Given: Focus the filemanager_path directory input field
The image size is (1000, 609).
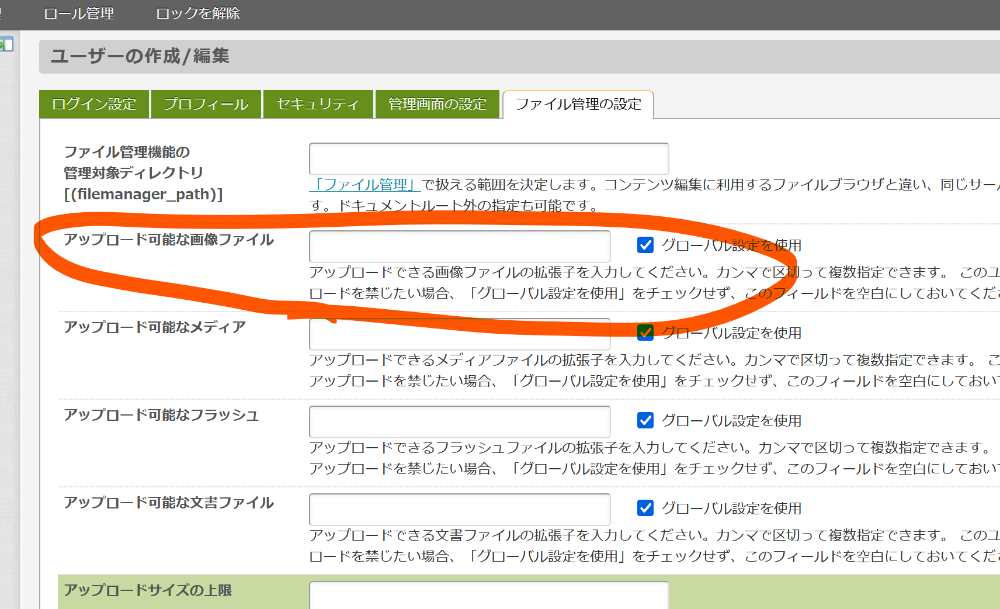Looking at the screenshot, I should [x=488, y=159].
